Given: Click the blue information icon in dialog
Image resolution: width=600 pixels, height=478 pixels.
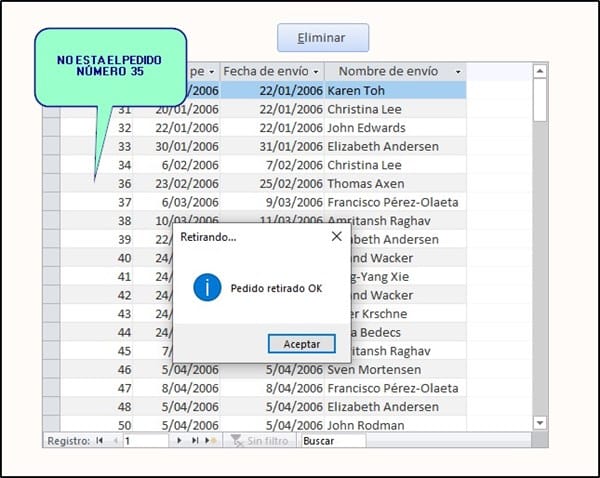Looking at the screenshot, I should coord(207,288).
